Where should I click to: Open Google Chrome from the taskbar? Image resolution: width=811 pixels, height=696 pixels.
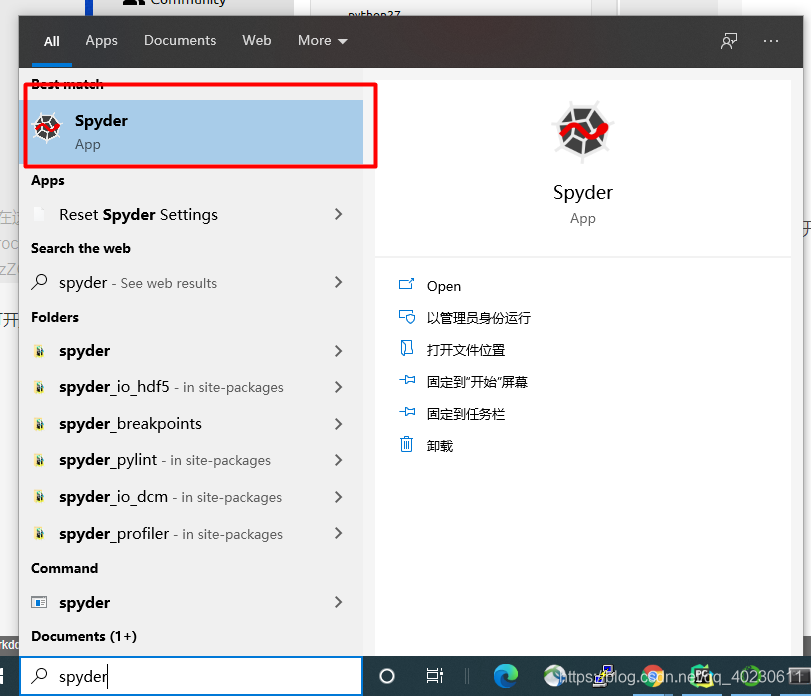[653, 676]
